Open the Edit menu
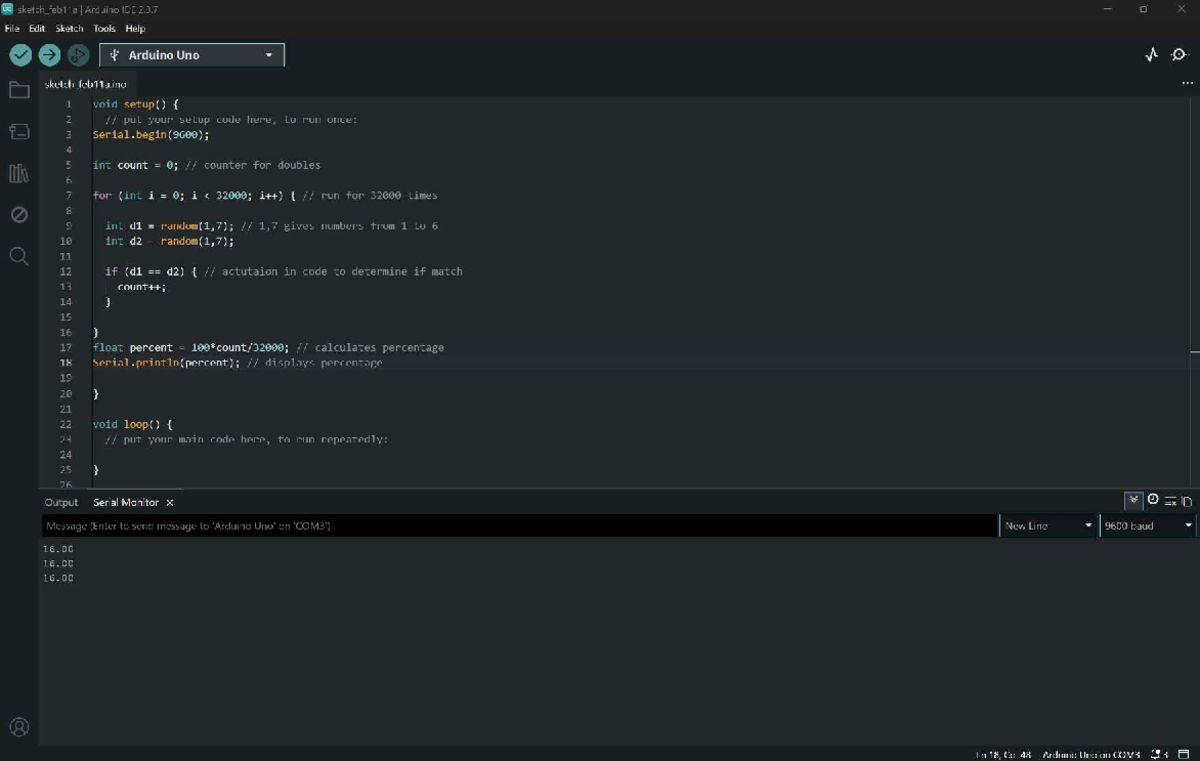This screenshot has width=1200, height=761. point(37,28)
